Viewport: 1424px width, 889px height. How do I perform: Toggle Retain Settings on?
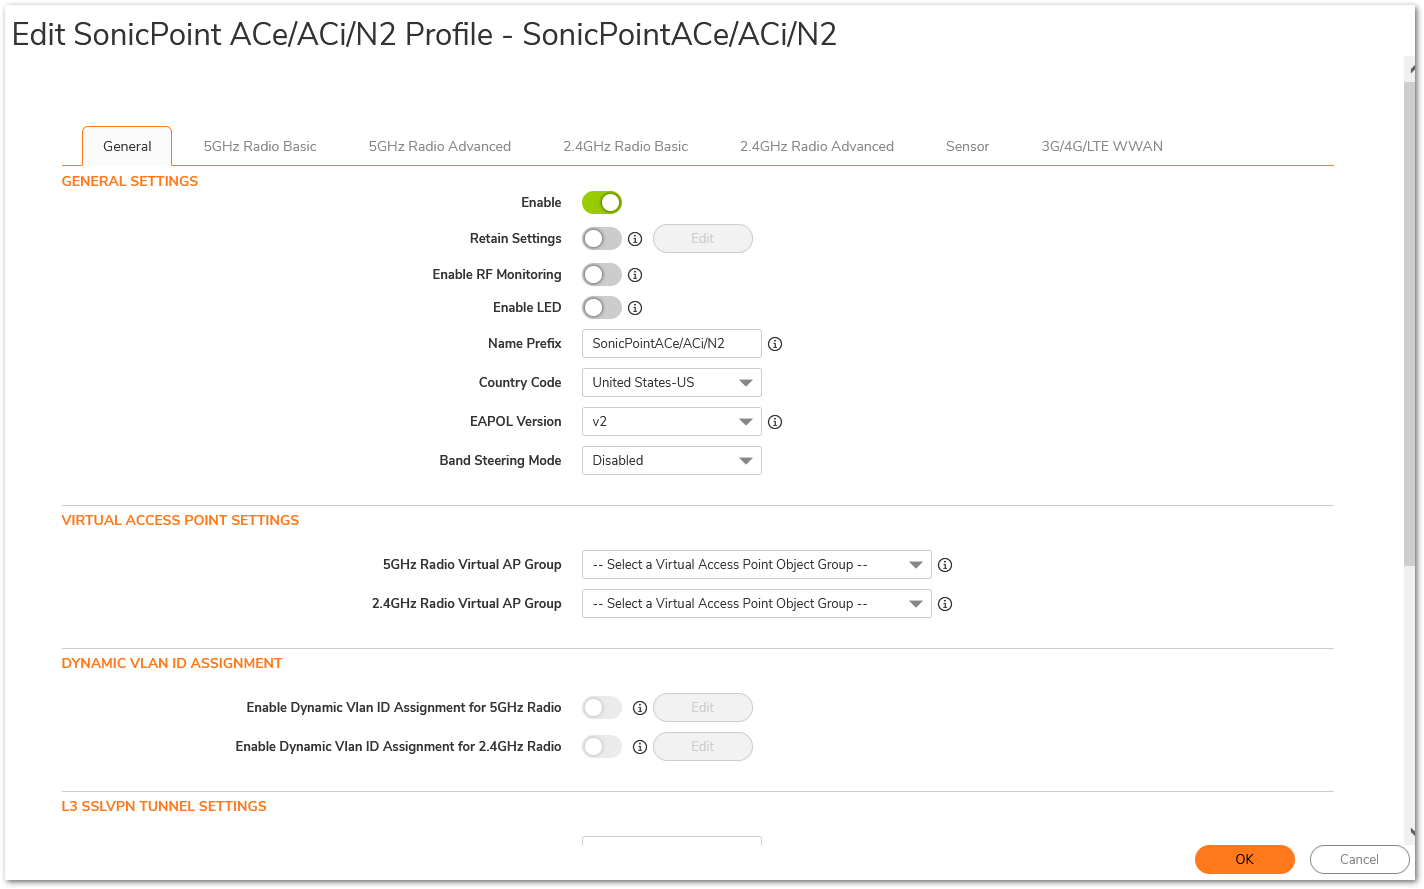click(x=602, y=239)
